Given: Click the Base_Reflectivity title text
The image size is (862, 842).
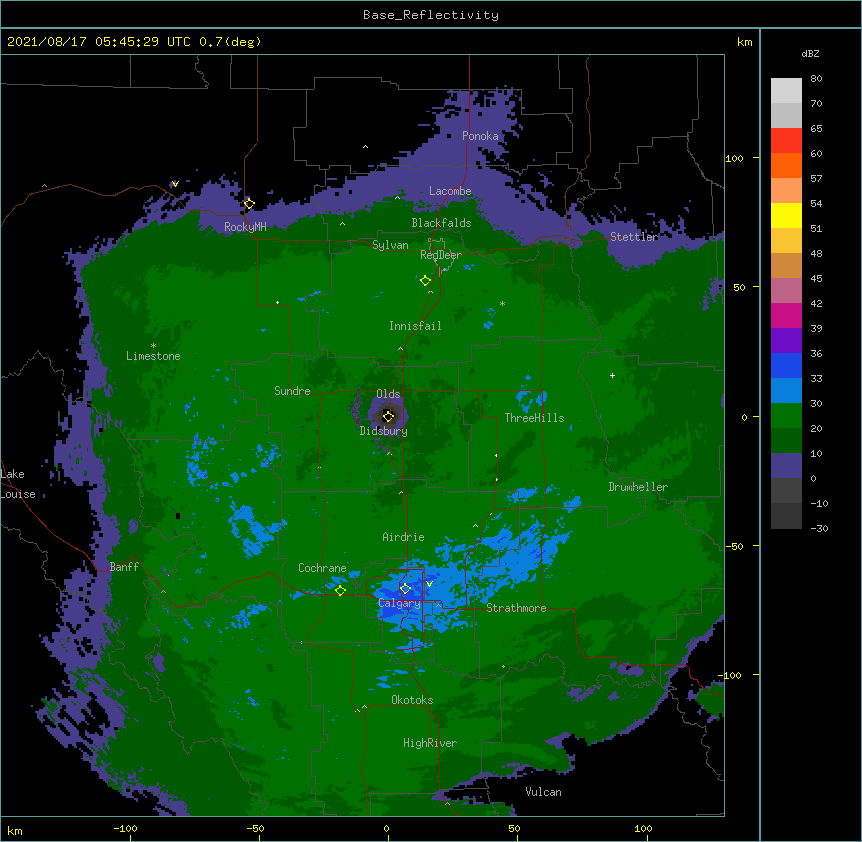Looking at the screenshot, I should (x=430, y=15).
